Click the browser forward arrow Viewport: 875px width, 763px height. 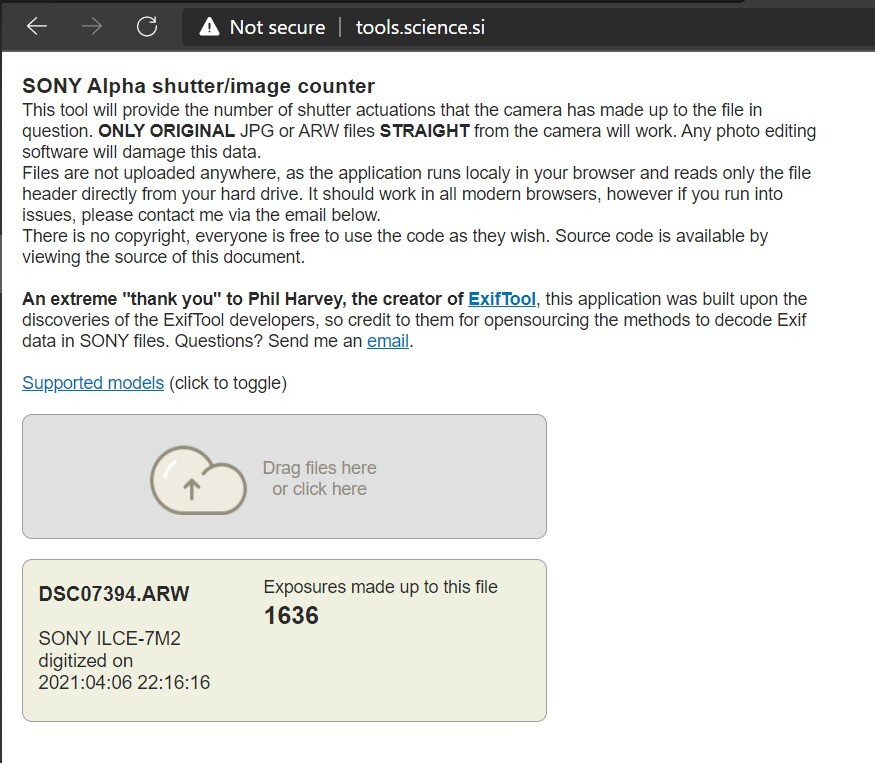(92, 26)
